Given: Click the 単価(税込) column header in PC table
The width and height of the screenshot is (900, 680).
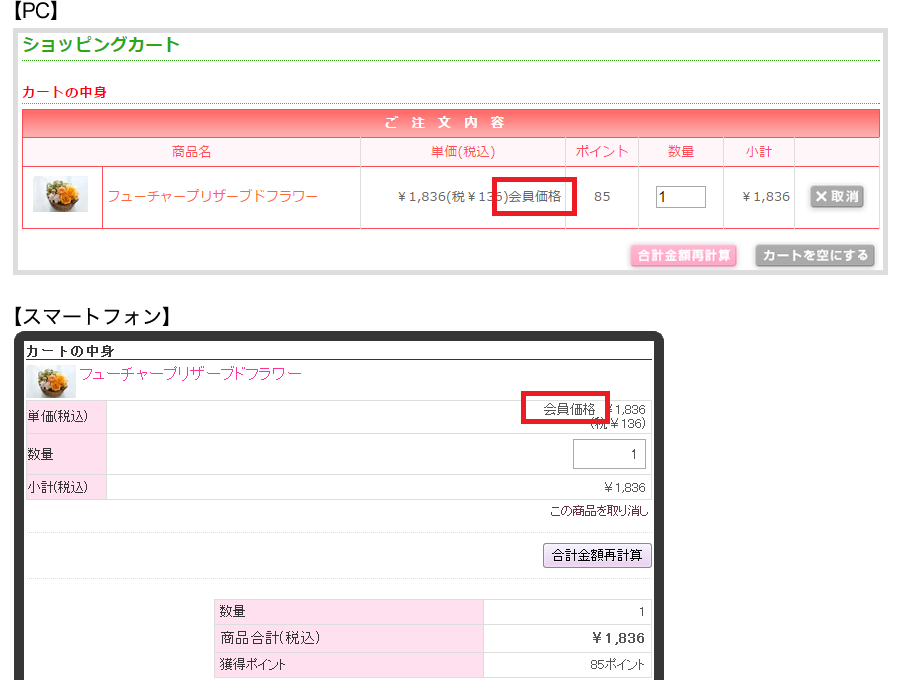Looking at the screenshot, I should point(463,152).
